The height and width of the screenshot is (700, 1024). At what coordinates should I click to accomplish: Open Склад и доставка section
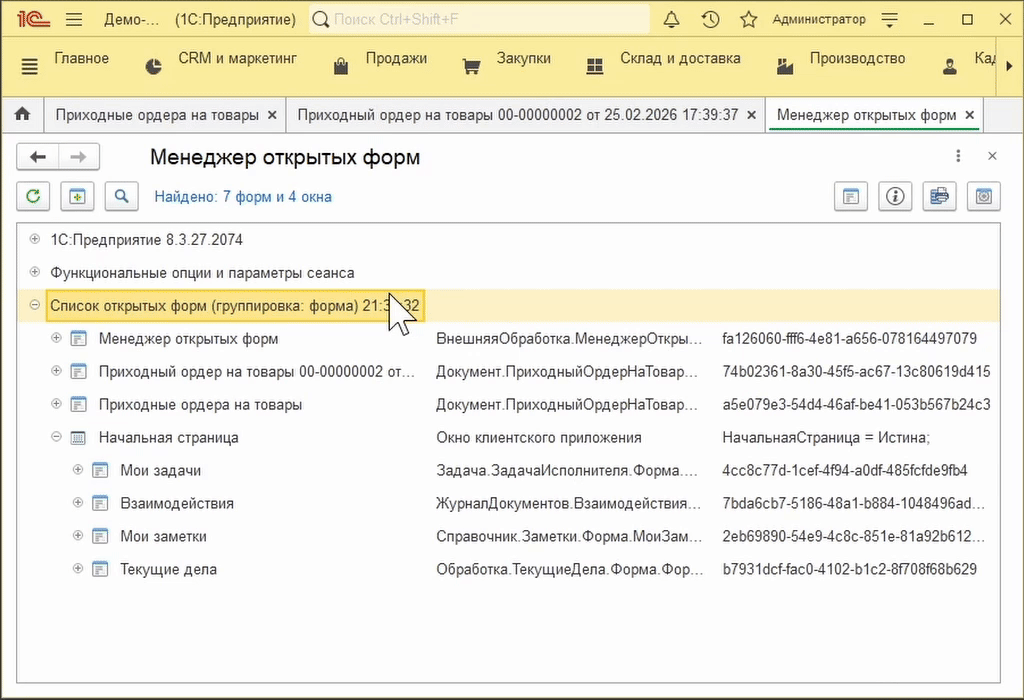click(x=680, y=58)
